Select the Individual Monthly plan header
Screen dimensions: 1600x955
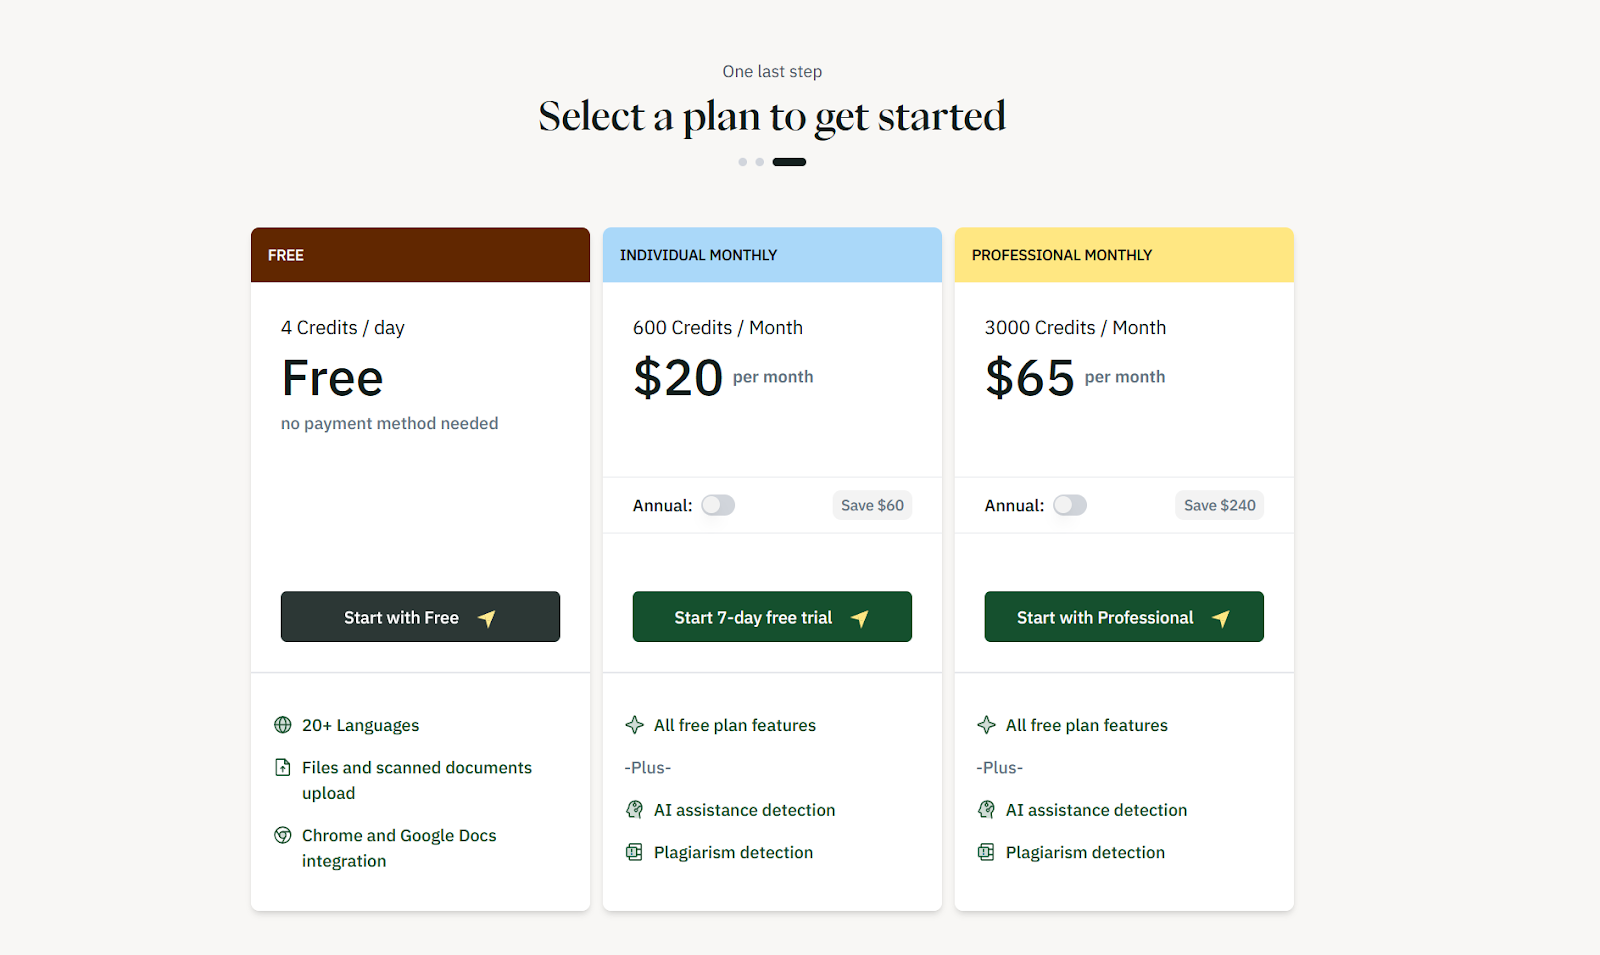[772, 255]
